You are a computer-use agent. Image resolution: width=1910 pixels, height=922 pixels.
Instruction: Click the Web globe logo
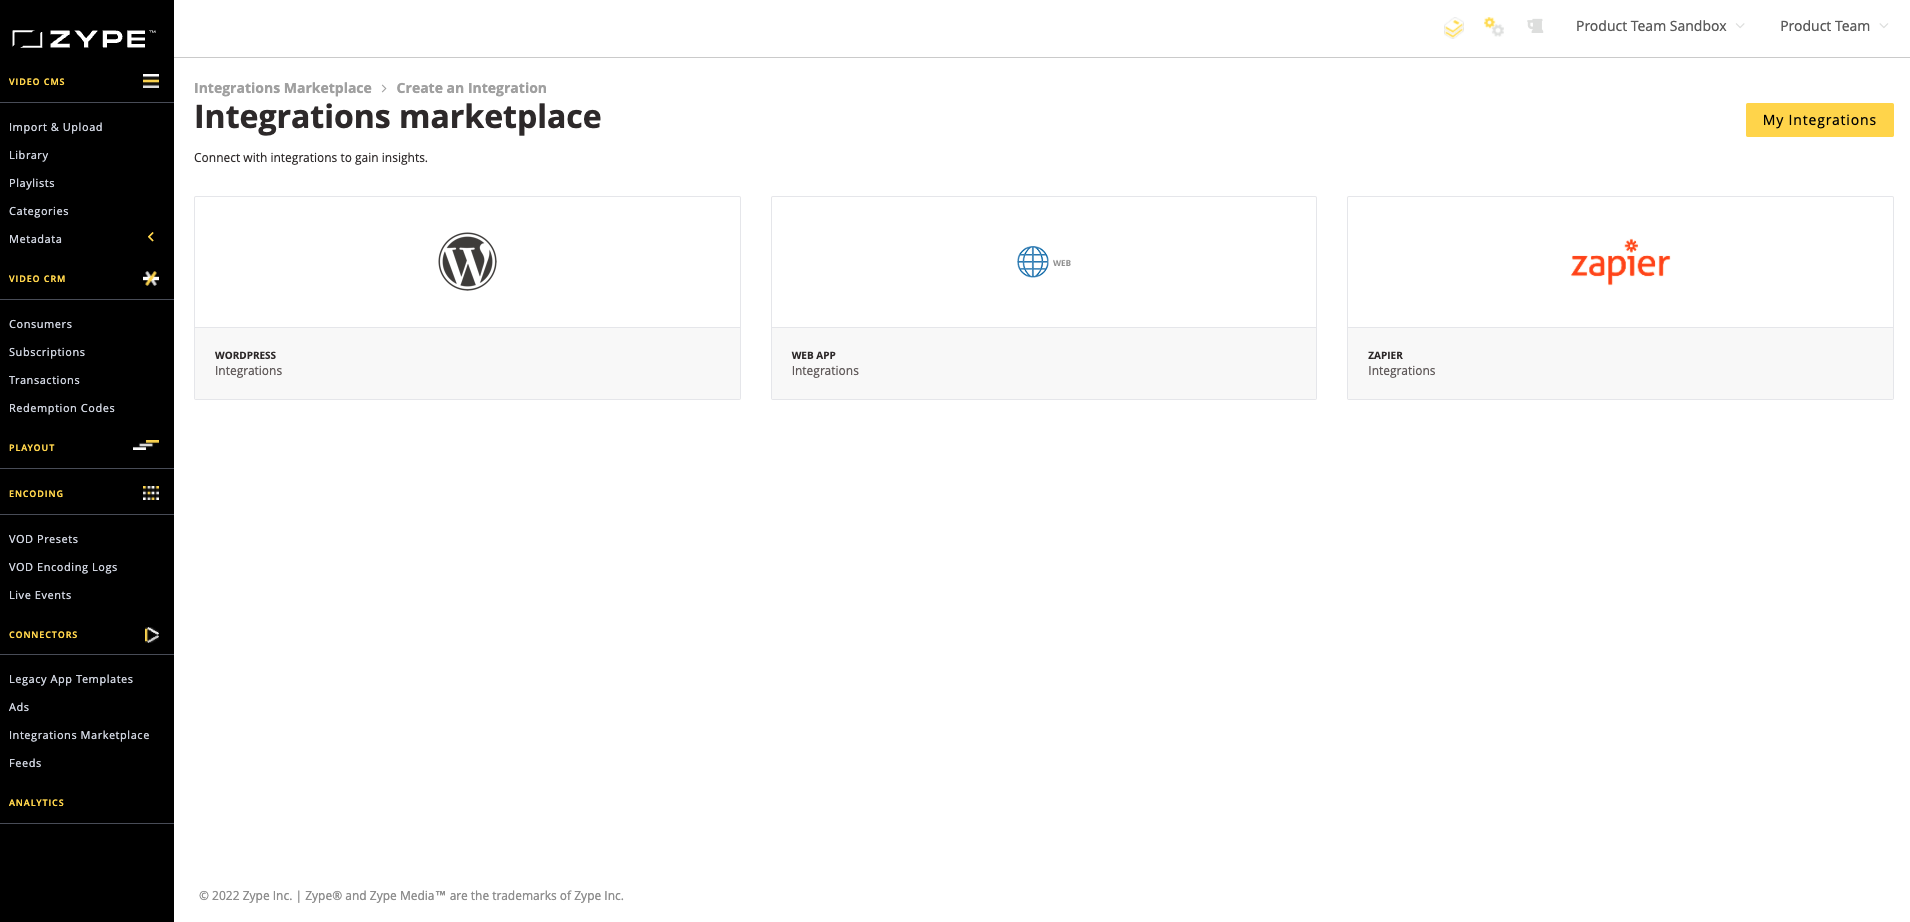pos(1043,262)
